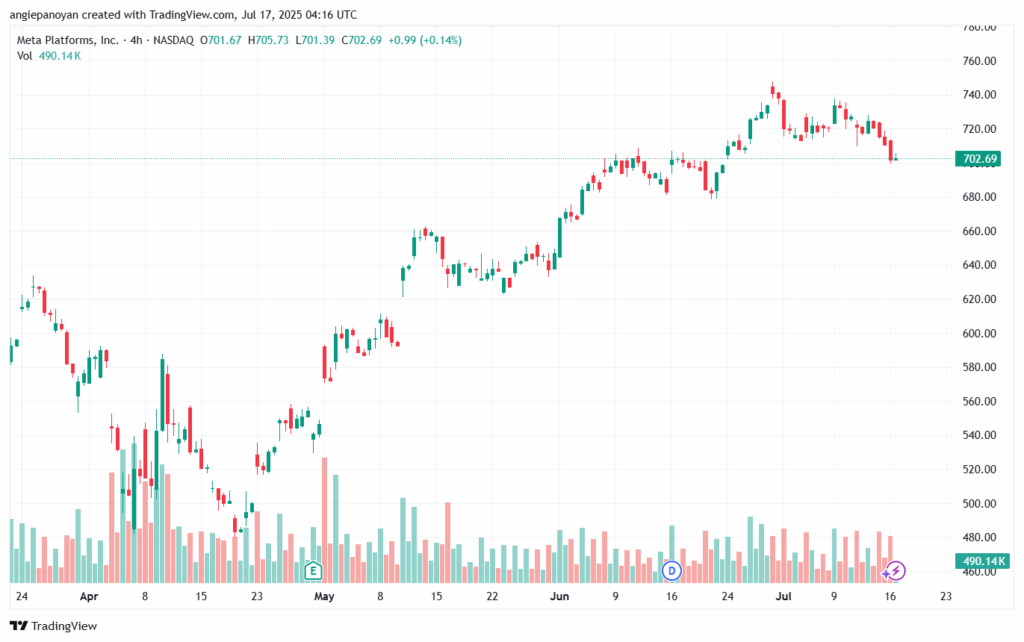Click the dotted current price line
The width and height of the screenshot is (1024, 642).
pos(482,159)
